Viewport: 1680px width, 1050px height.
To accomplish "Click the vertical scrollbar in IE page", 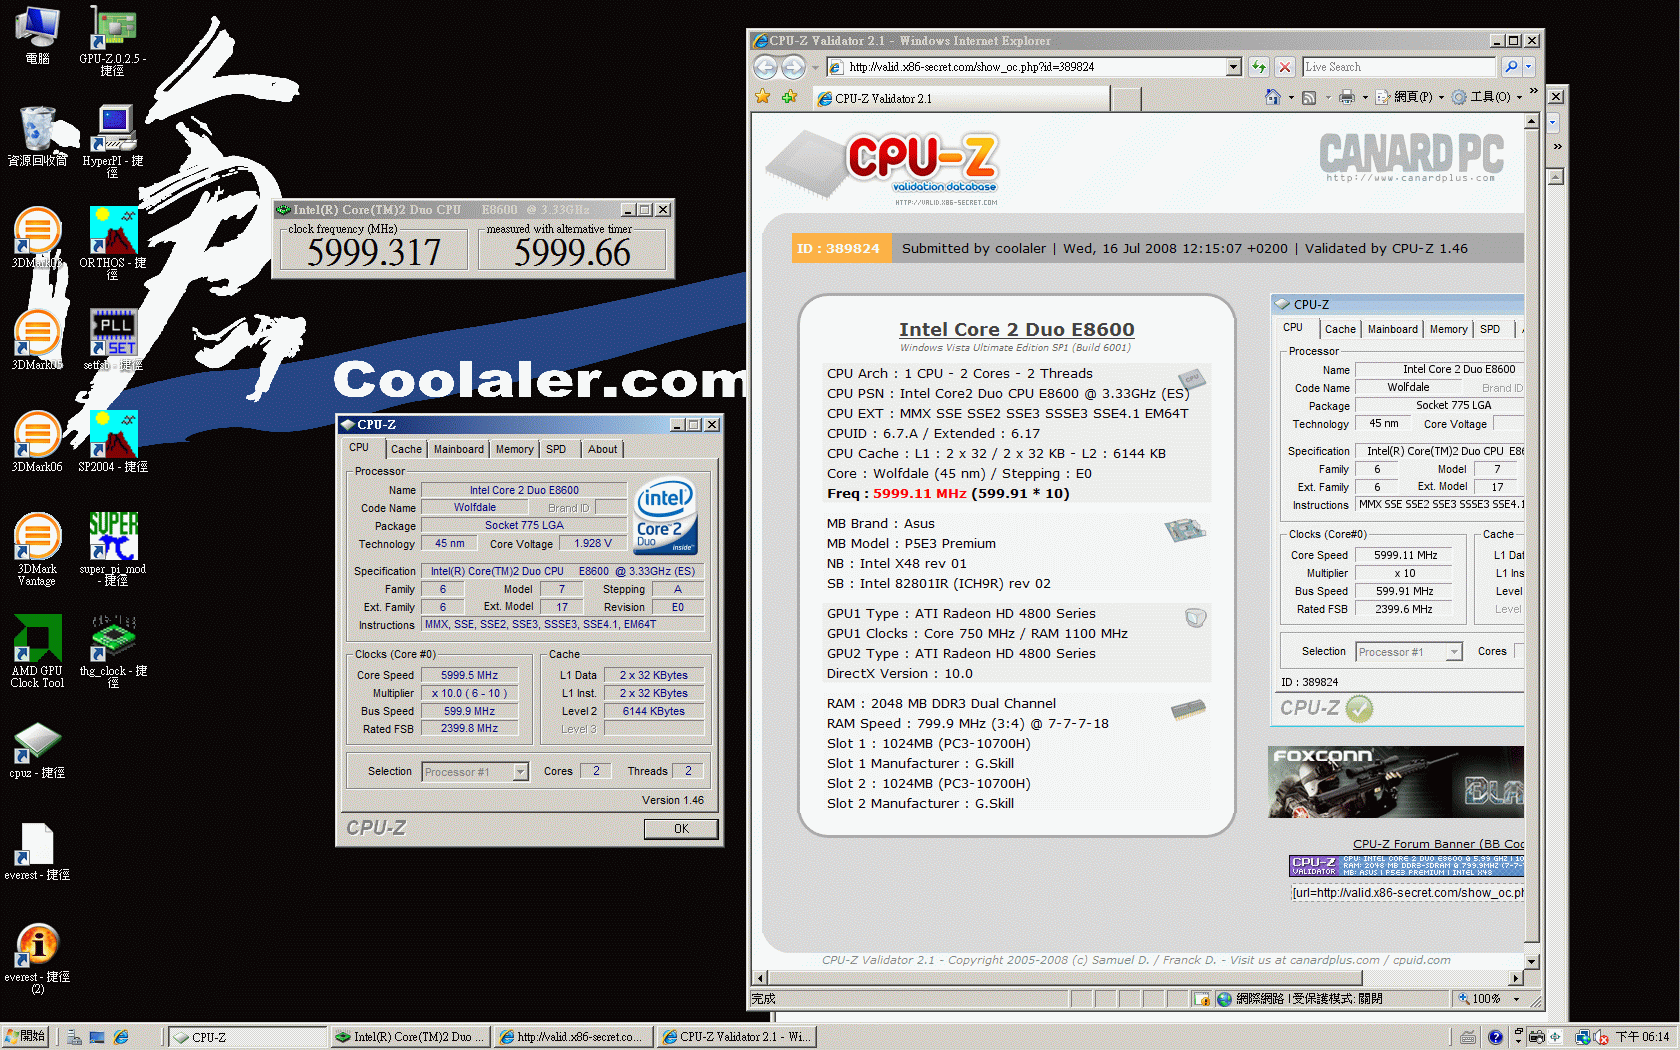I will coord(1531,540).
